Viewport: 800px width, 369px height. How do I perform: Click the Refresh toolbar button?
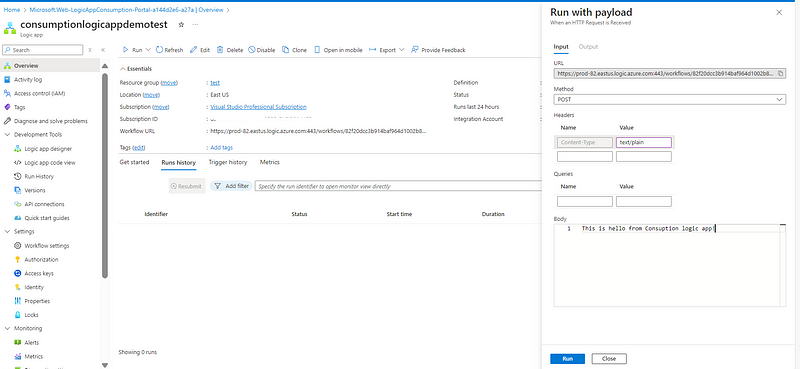[x=169, y=50]
